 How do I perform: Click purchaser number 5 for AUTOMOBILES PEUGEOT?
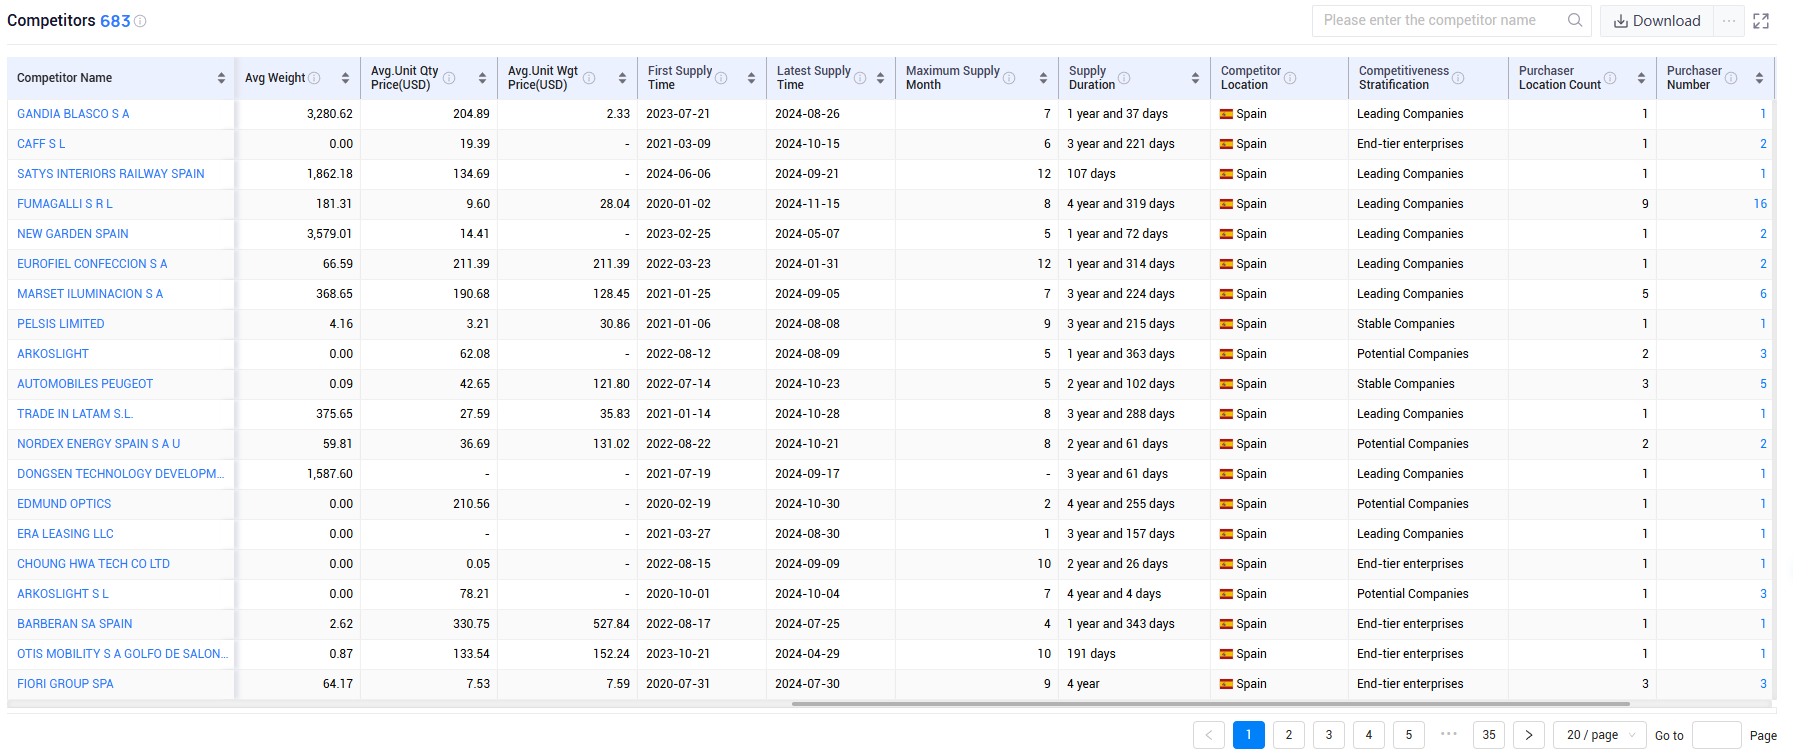pyautogui.click(x=1763, y=384)
